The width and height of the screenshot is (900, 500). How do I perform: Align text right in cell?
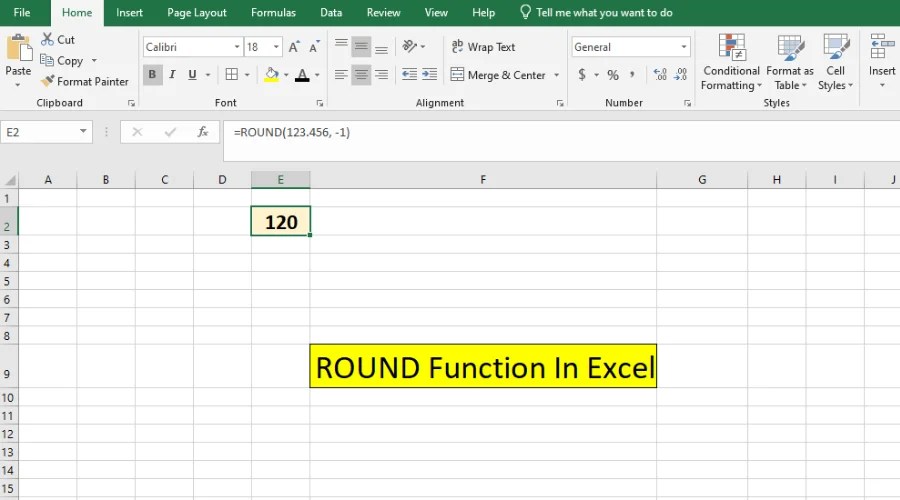(x=381, y=75)
